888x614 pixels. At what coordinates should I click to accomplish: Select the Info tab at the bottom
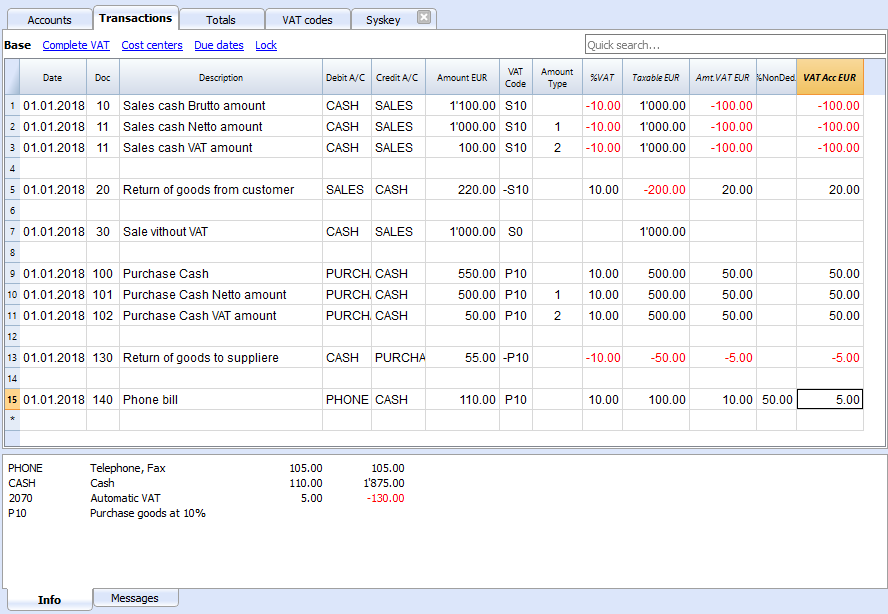tap(49, 600)
